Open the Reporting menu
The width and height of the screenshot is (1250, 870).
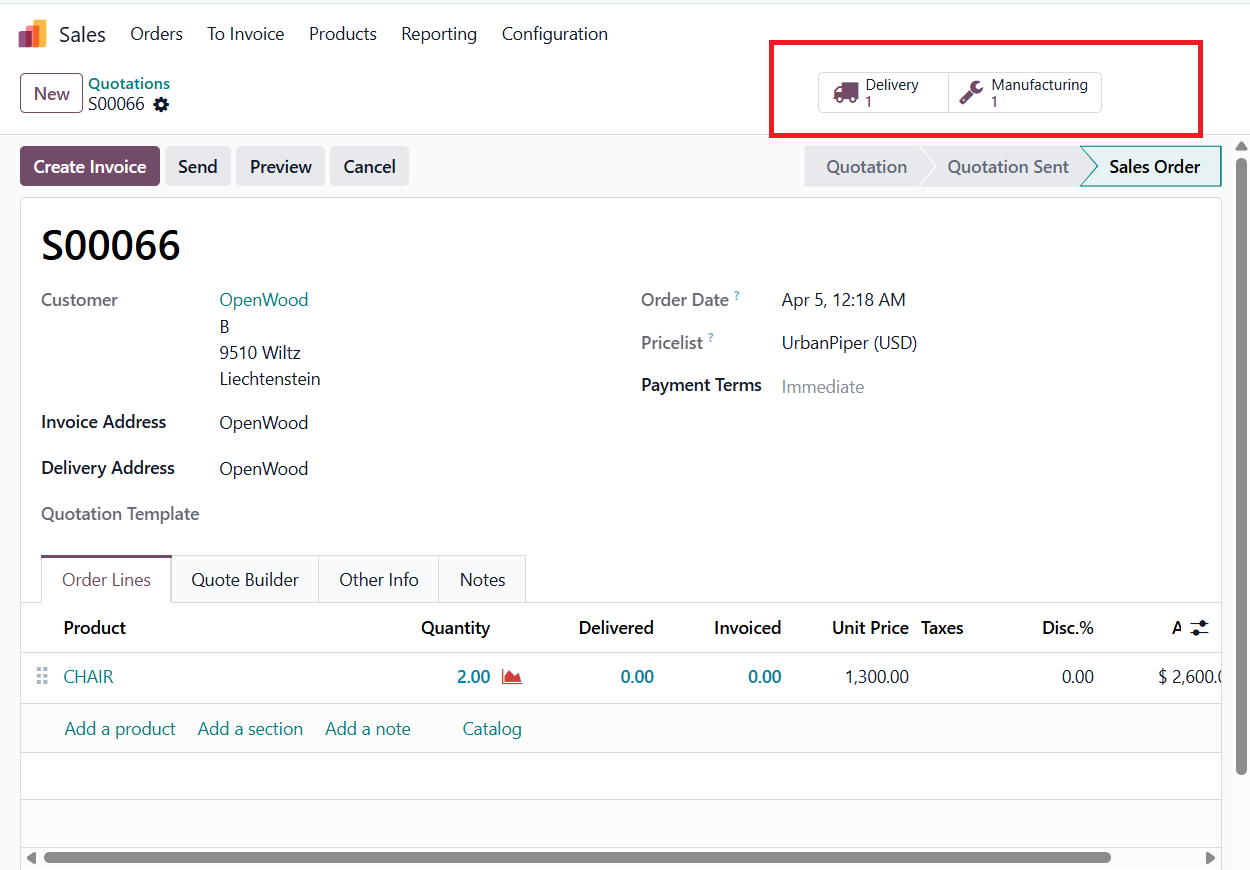[x=439, y=34]
